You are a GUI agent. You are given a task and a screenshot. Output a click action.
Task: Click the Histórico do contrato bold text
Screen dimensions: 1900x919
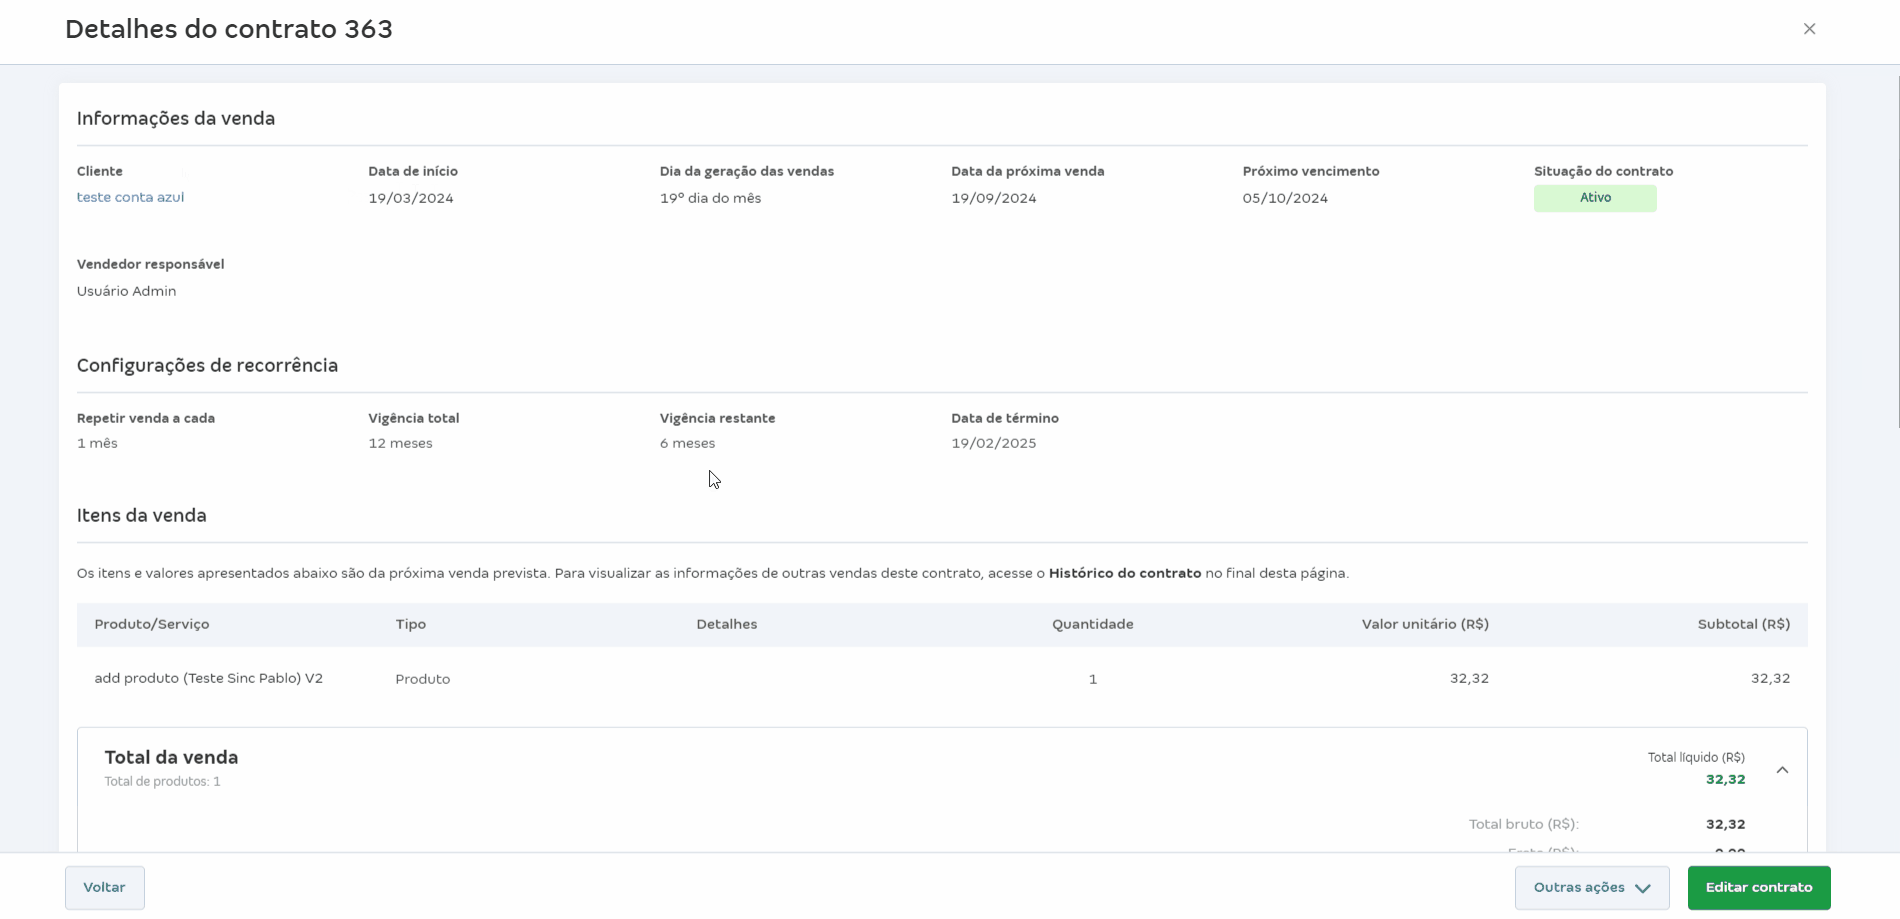point(1124,574)
